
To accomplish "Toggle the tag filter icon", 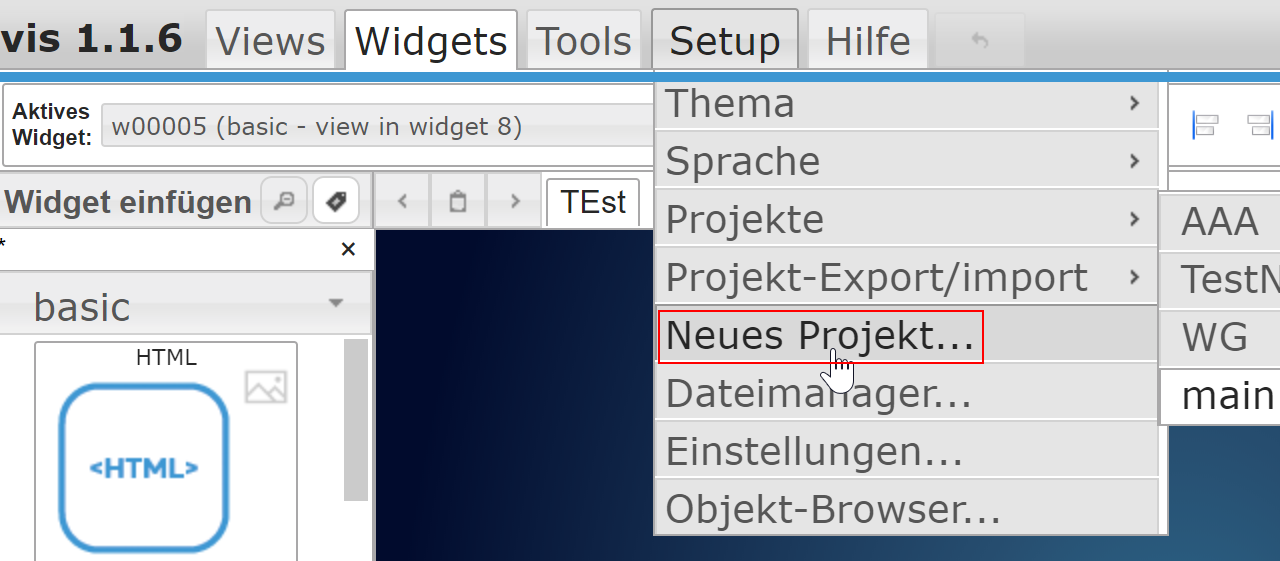I will 336,202.
